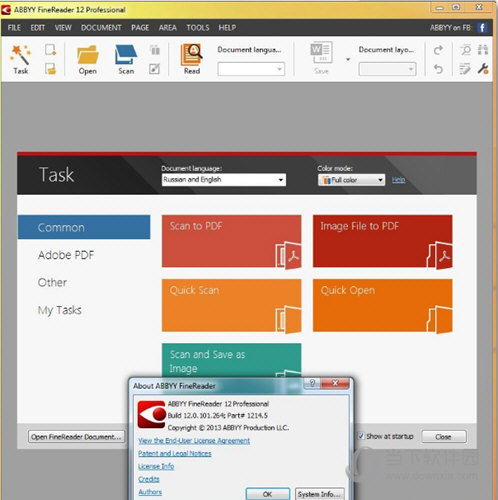Click the ABBYY FineReader title bar logo
This screenshot has width=498, height=500.
(6, 10)
